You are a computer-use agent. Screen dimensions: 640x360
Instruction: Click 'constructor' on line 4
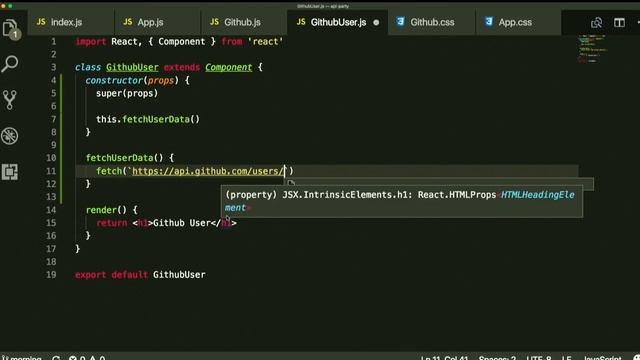[x=114, y=80]
